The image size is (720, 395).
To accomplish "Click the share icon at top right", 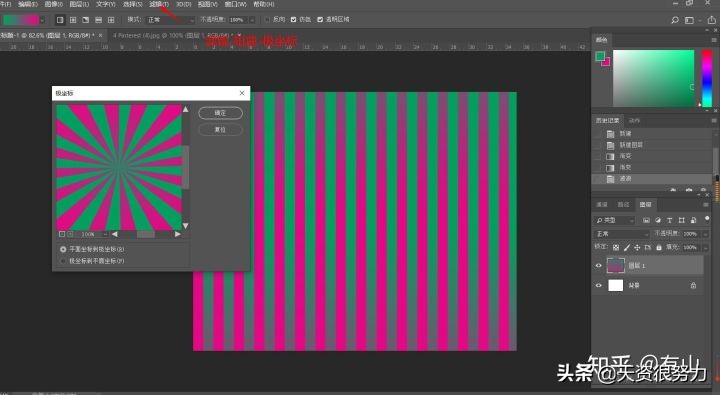I will tap(711, 19).
